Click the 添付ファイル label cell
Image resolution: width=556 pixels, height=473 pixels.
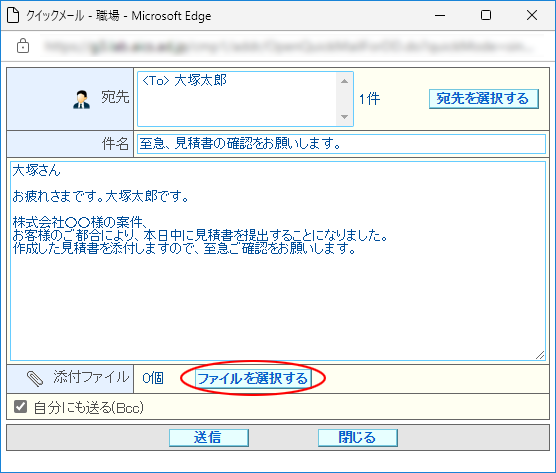[70, 379]
